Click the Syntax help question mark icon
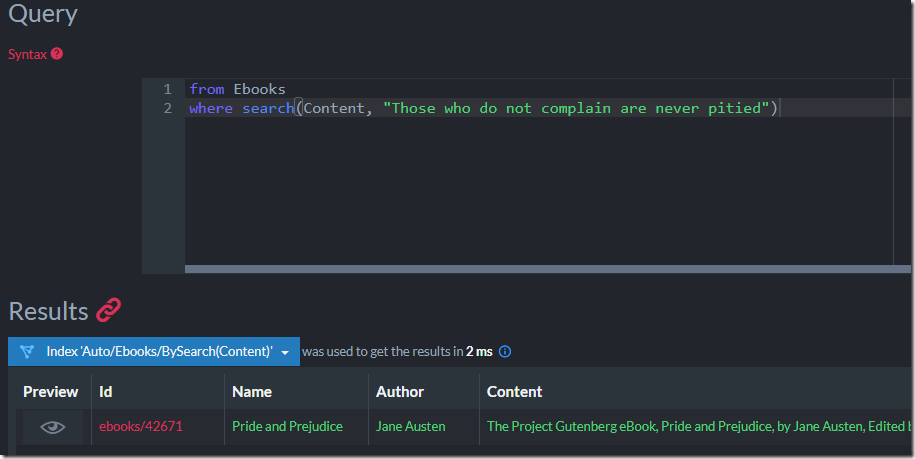This screenshot has height=459, width=915. pos(57,54)
